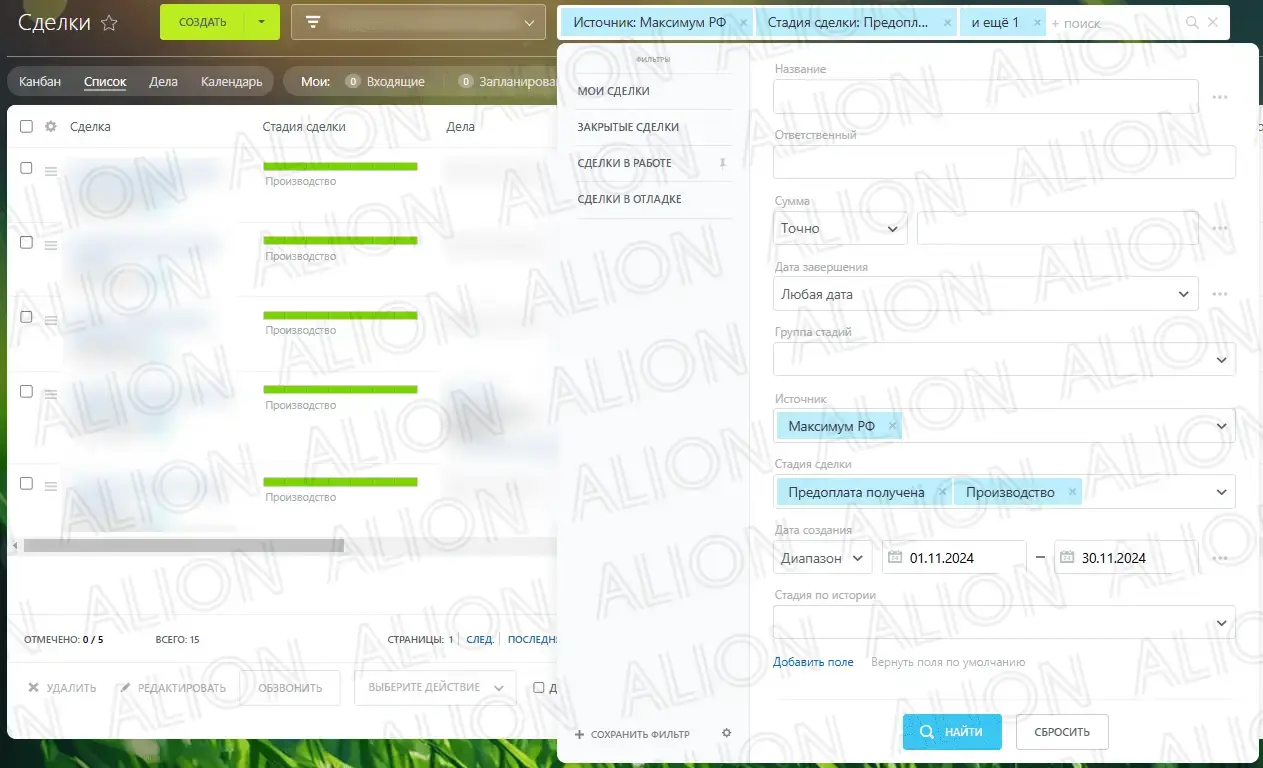Screen dimensions: 1263x768
Task: Open Дата создания 'Диапазон' dropdown
Action: click(823, 558)
